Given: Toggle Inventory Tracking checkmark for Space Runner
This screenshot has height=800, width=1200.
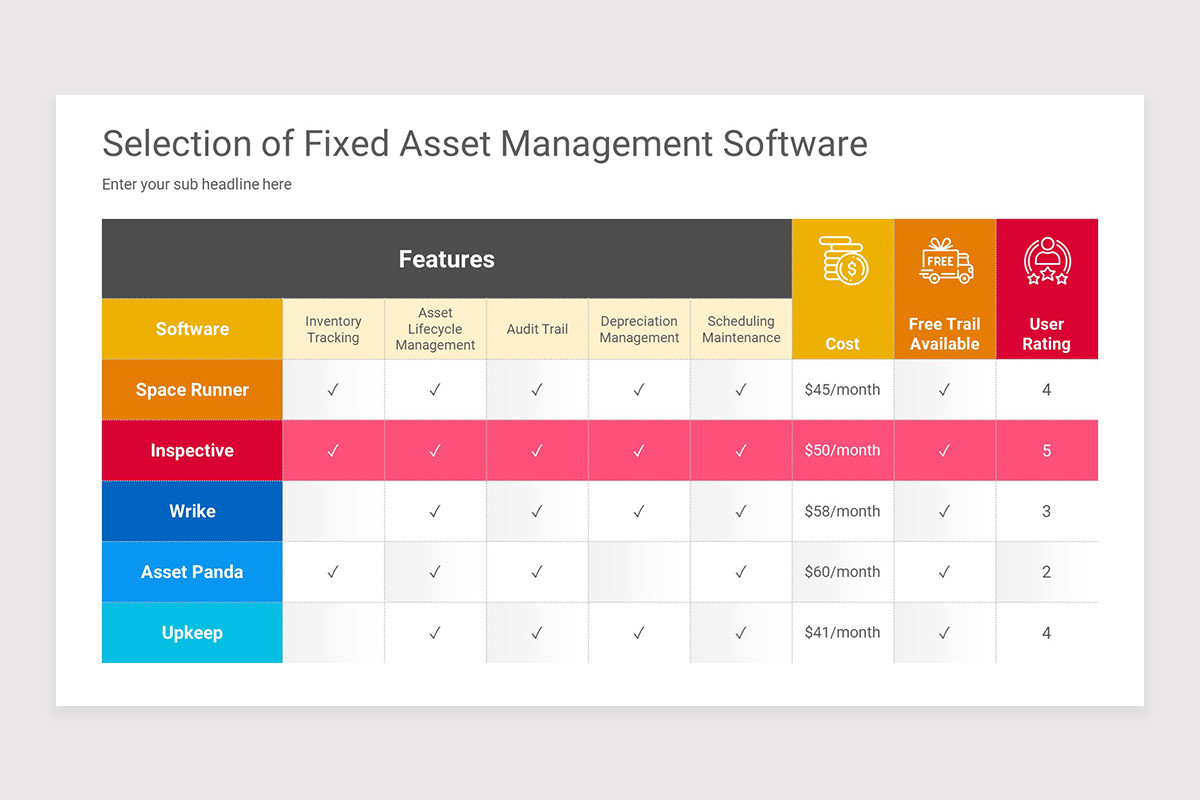Looking at the screenshot, I should pyautogui.click(x=333, y=389).
